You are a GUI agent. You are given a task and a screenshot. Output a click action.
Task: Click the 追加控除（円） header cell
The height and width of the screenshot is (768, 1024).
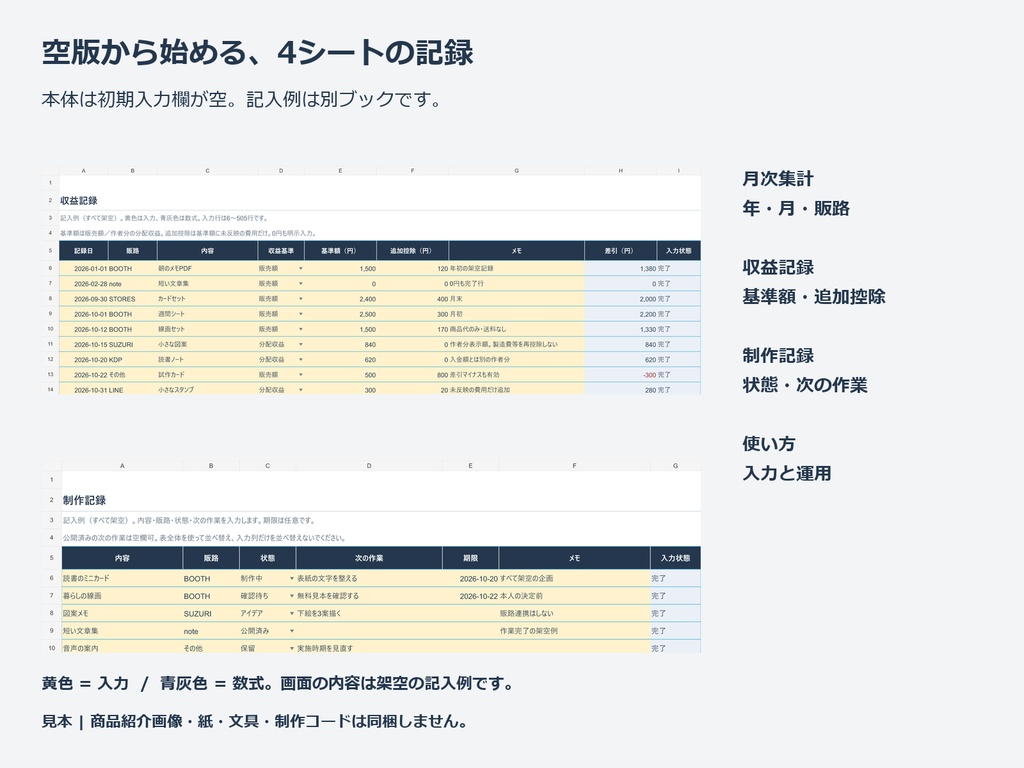(x=412, y=251)
